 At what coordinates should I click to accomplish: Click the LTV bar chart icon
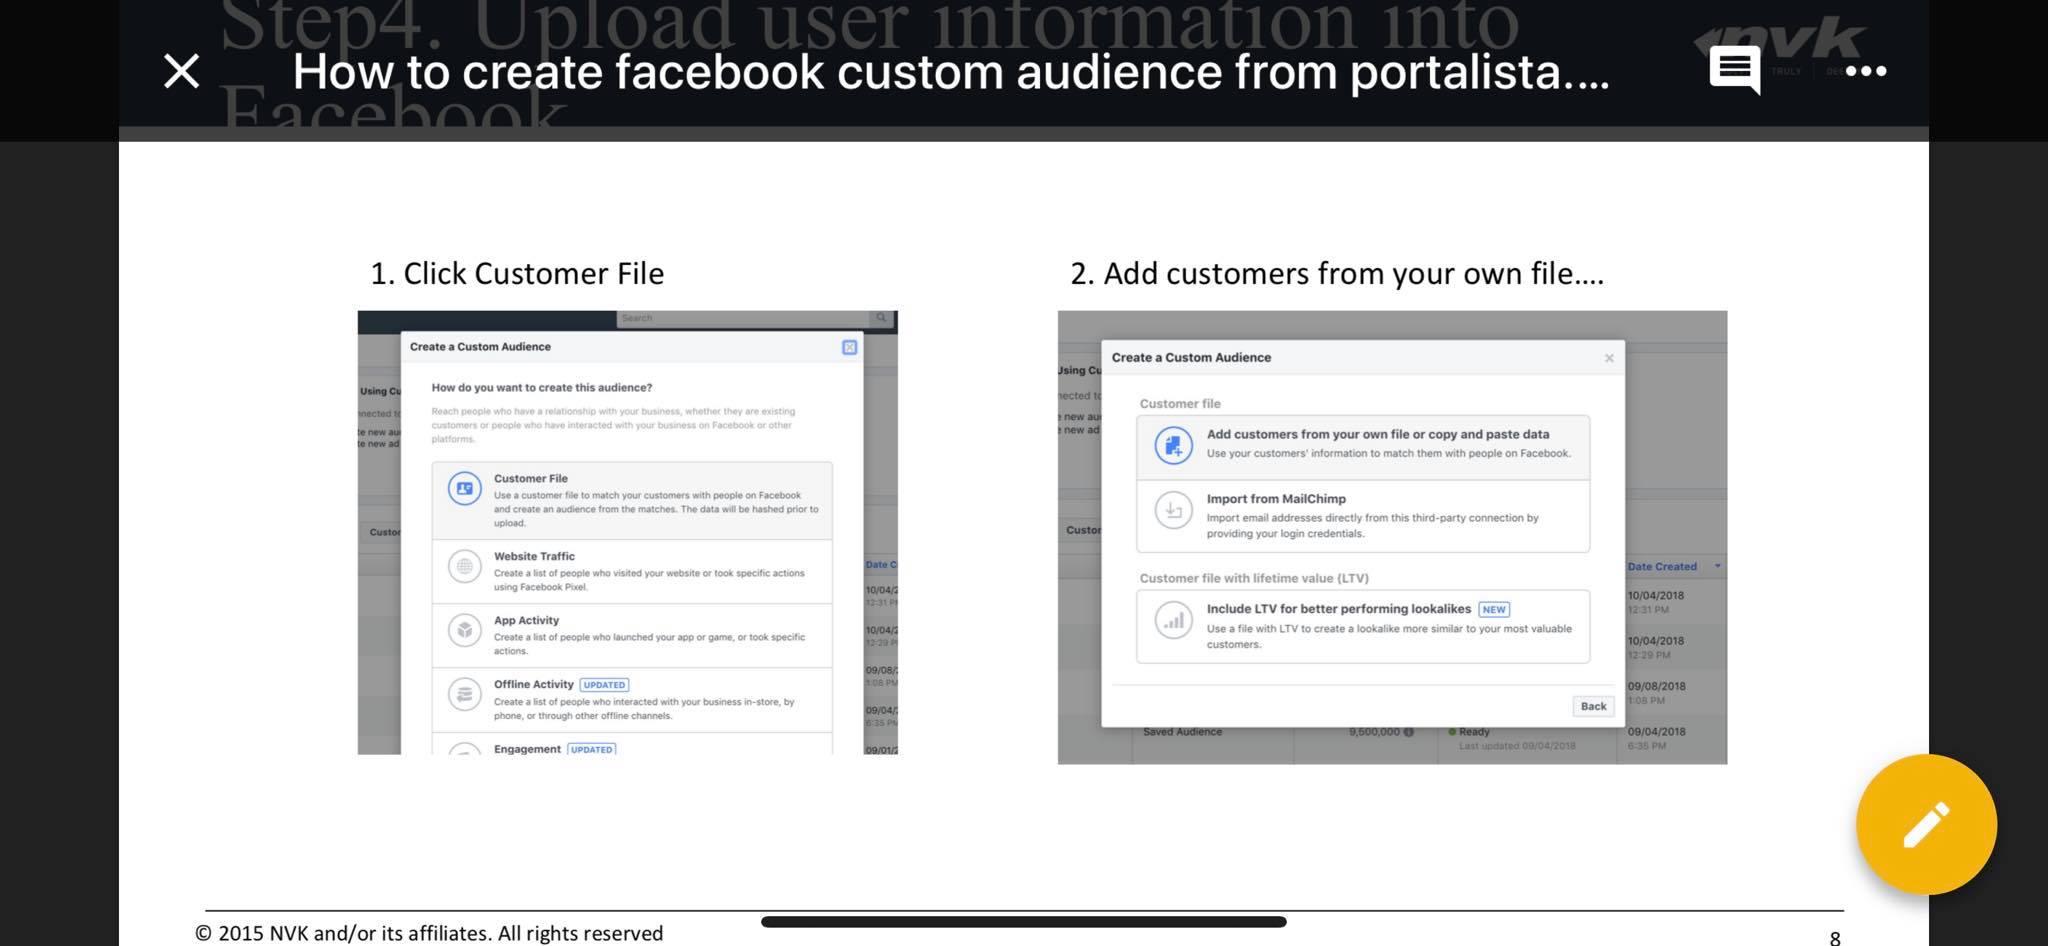click(x=1173, y=620)
